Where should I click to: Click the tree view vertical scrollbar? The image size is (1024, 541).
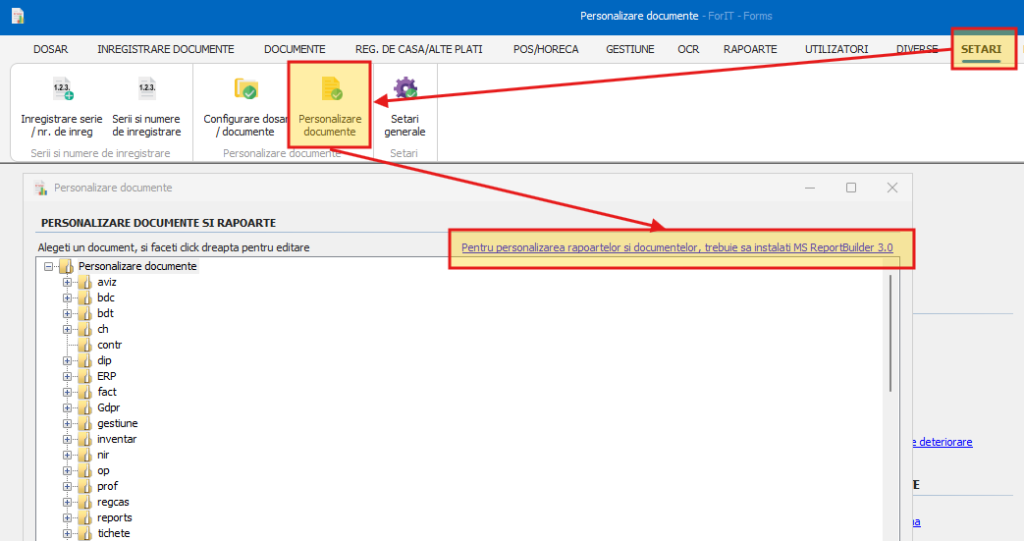pos(889,332)
